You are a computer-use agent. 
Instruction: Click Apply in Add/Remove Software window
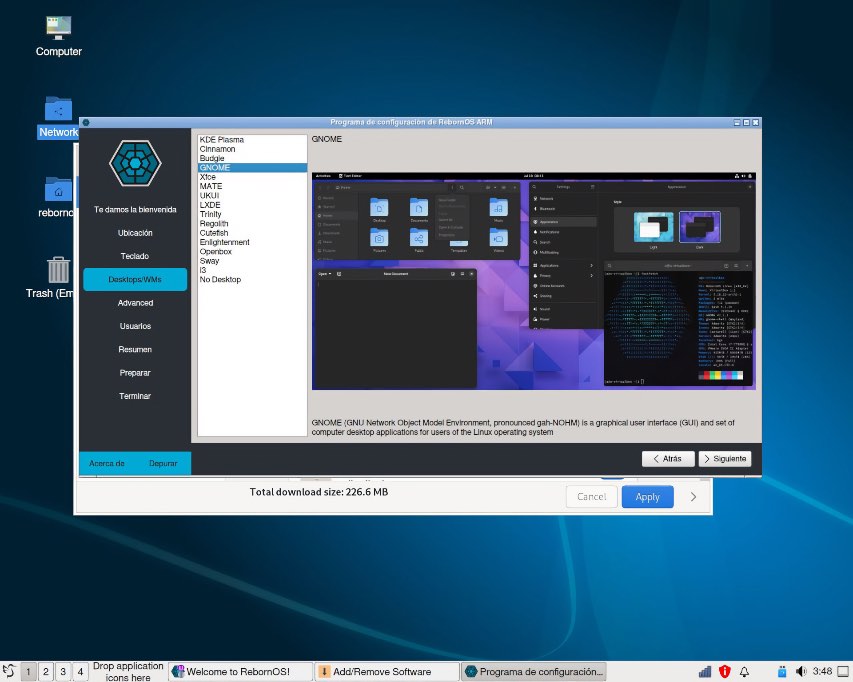coord(647,497)
